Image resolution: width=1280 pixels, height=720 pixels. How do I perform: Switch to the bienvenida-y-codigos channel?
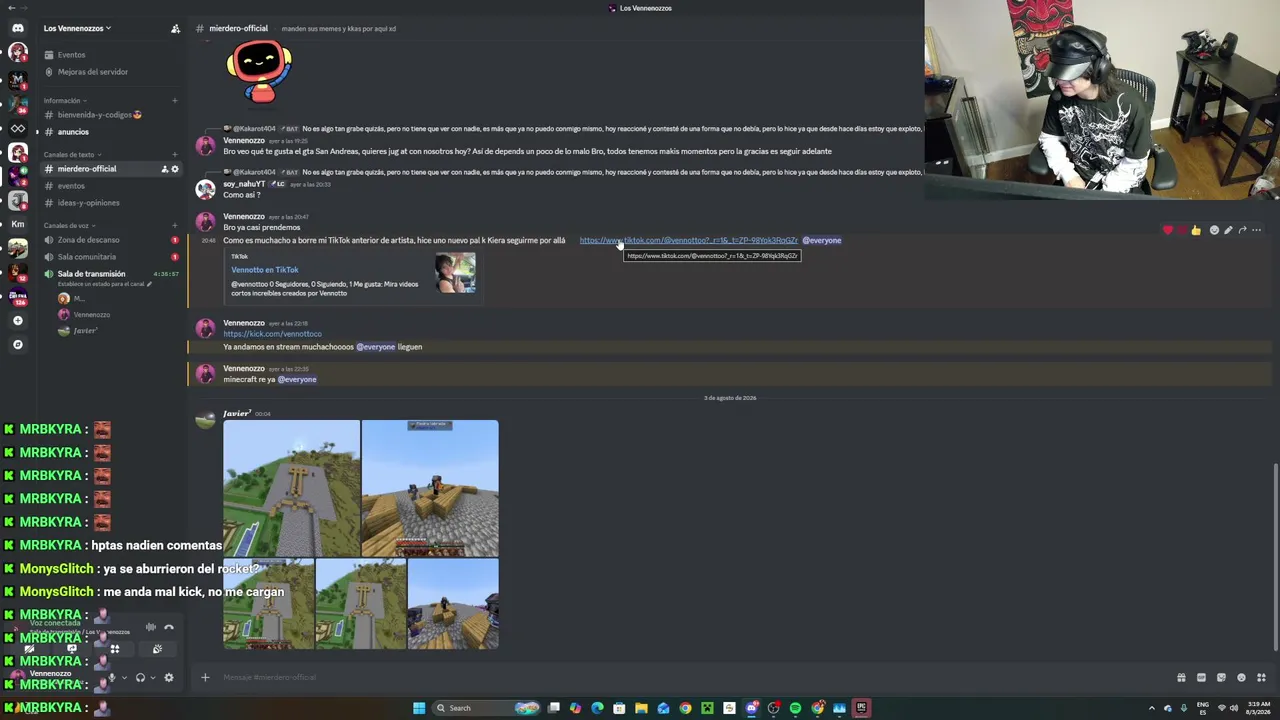coord(93,115)
